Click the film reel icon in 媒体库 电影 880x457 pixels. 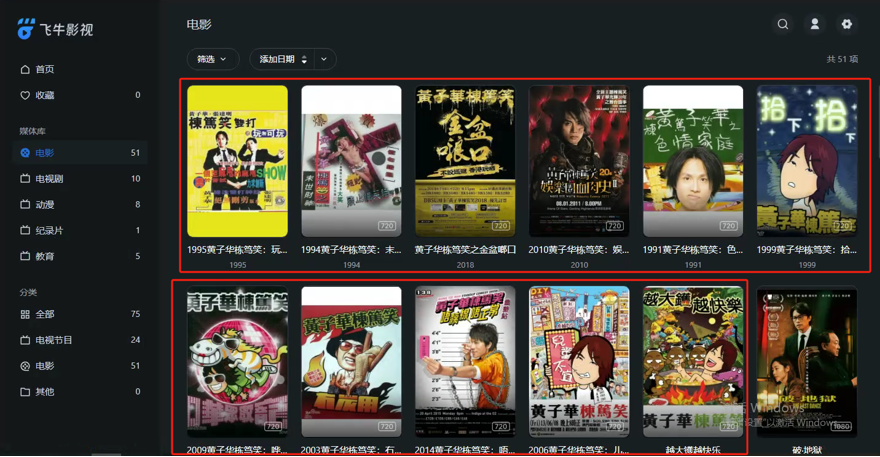click(x=25, y=153)
